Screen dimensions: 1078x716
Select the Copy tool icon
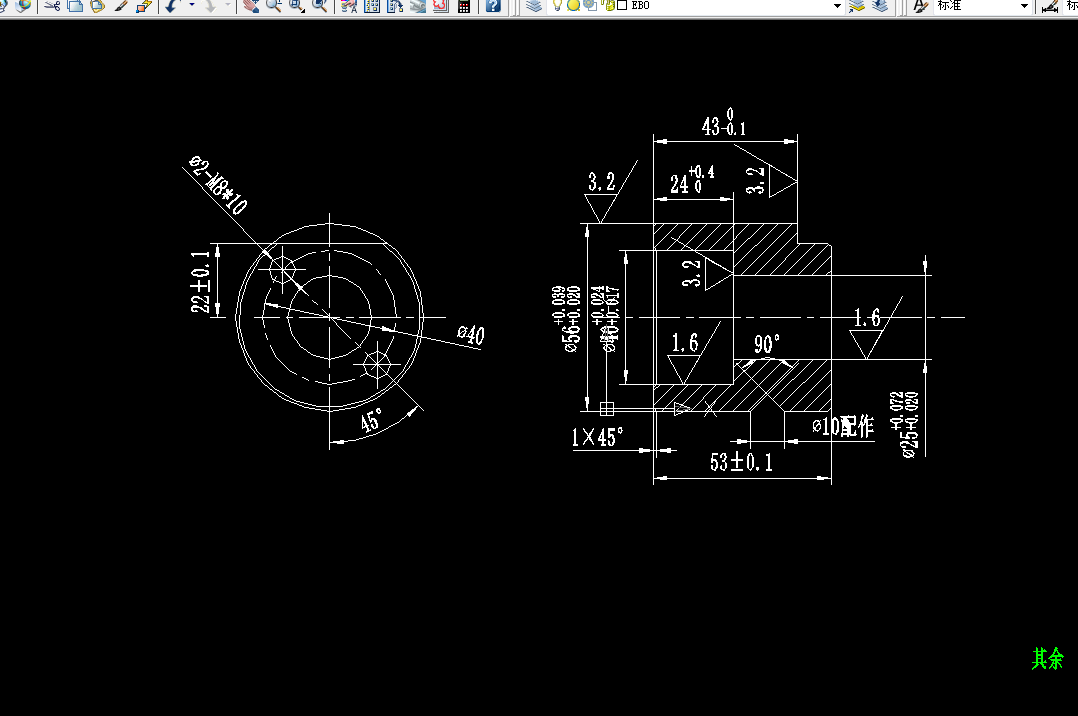[74, 7]
